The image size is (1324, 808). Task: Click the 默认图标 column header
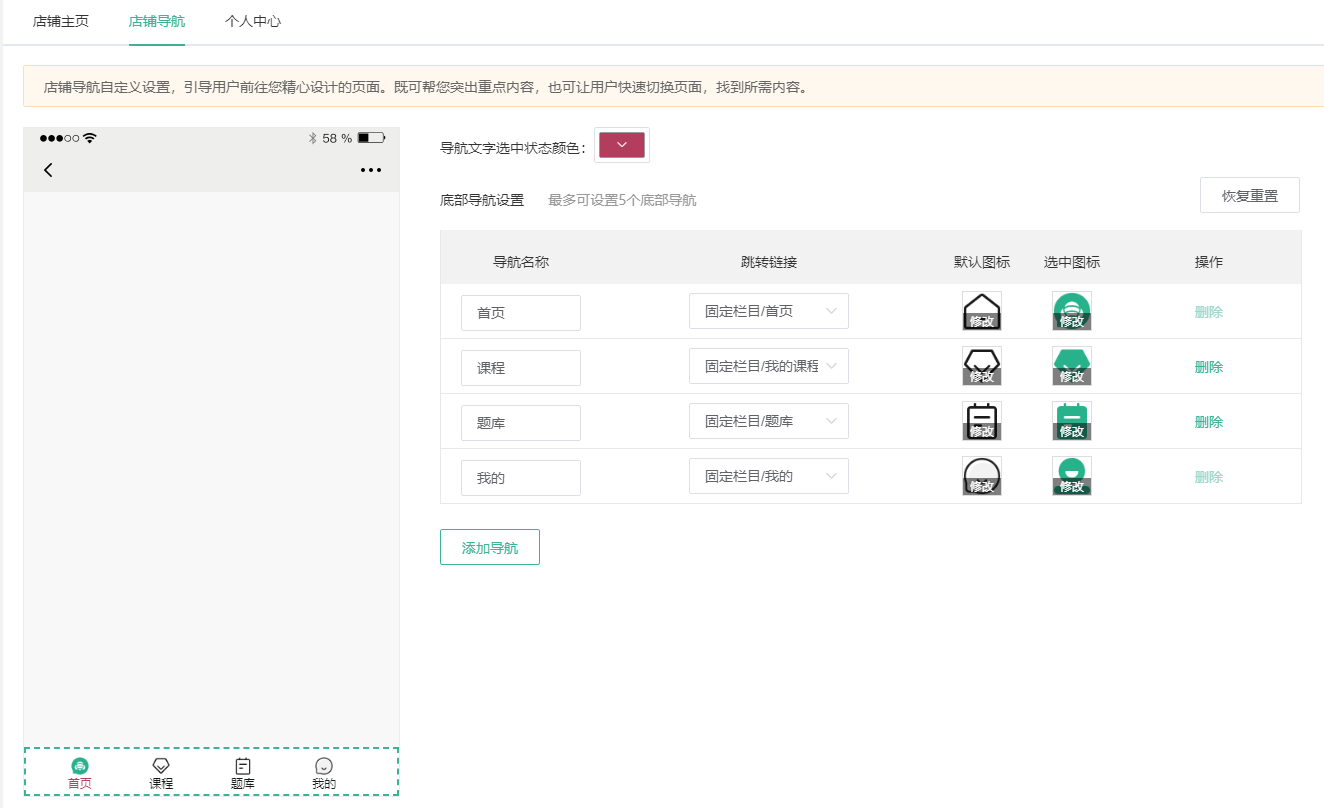pos(982,262)
